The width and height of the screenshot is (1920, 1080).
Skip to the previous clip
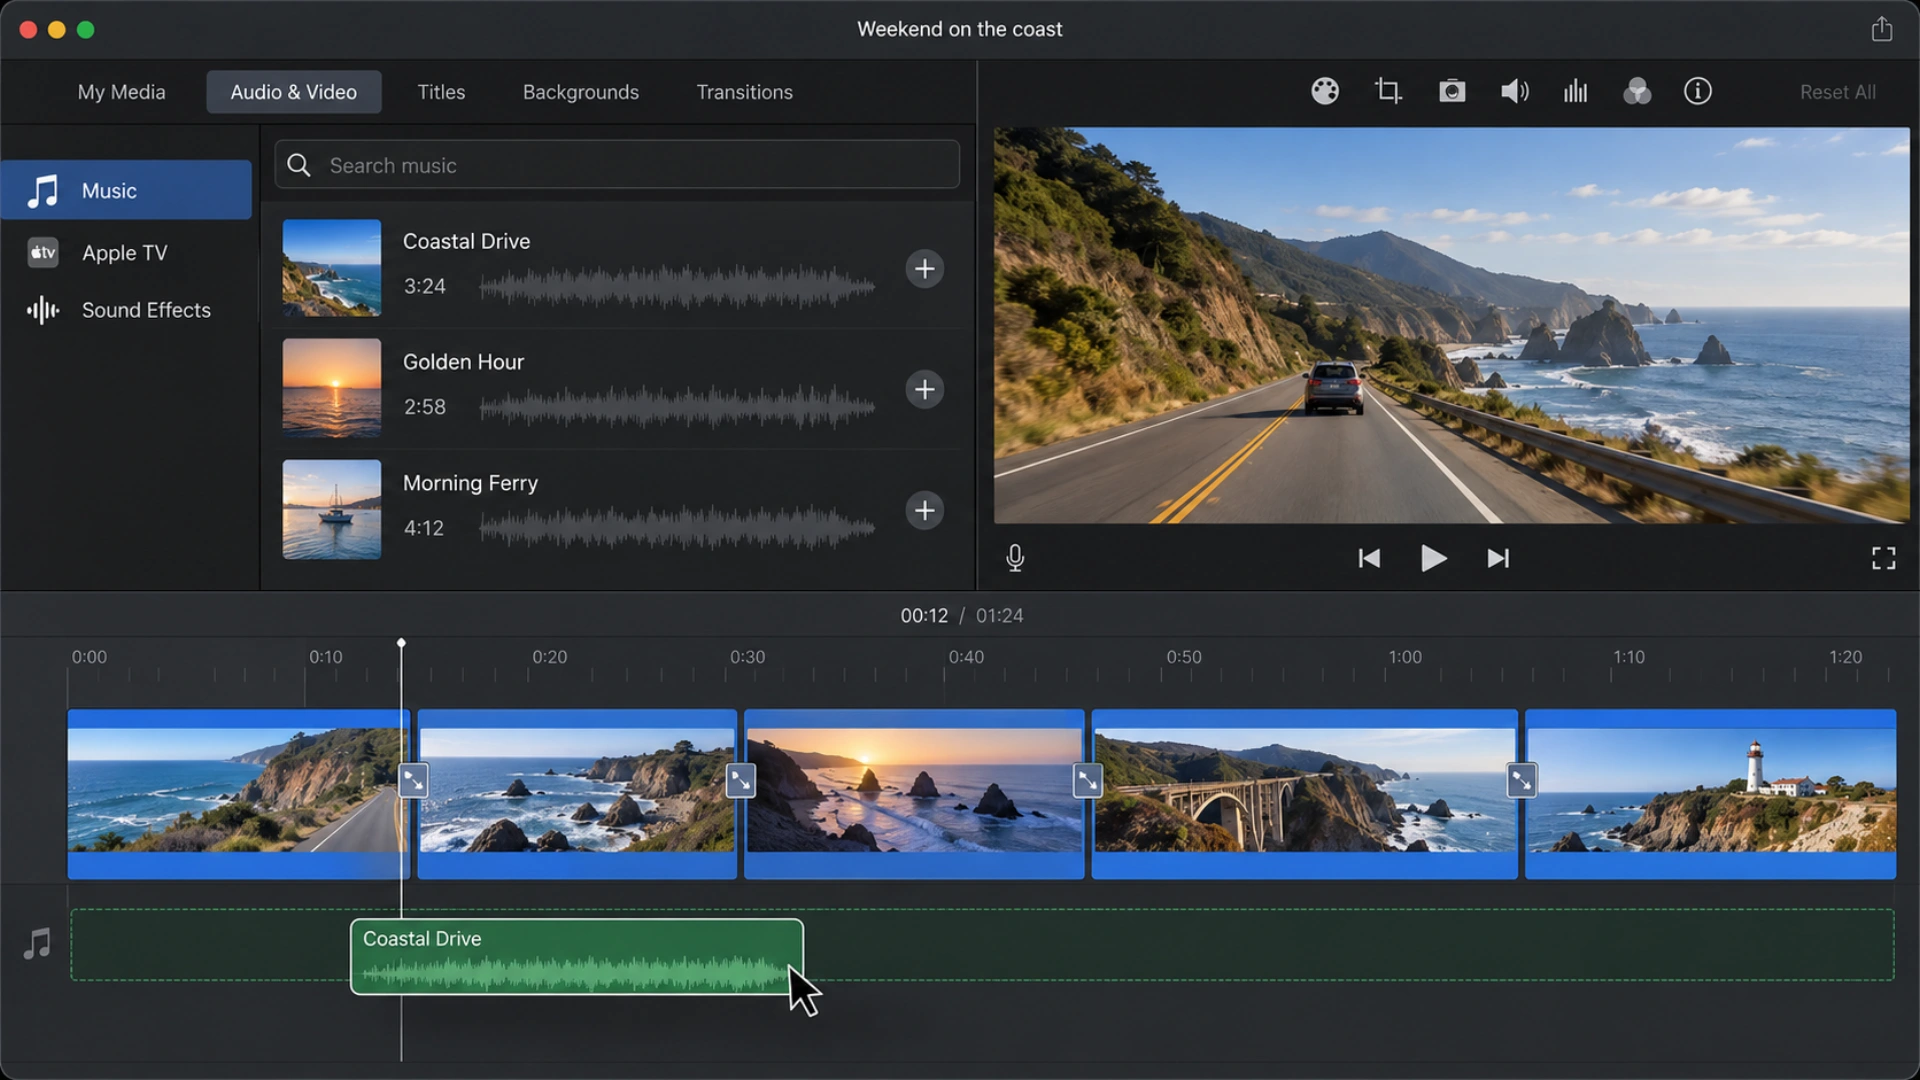(x=1369, y=558)
